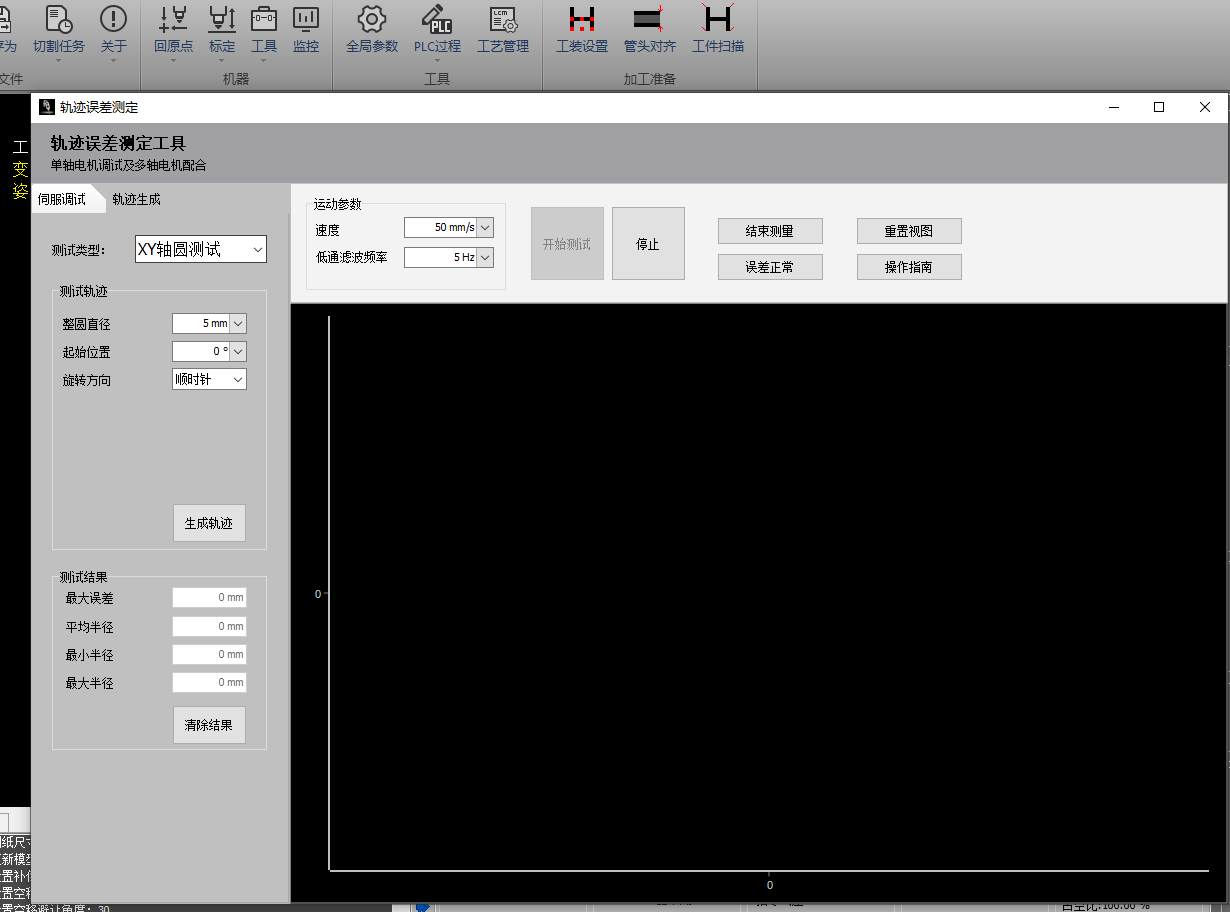This screenshot has width=1230, height=912.
Task: Click the 测试轨迹 group label
Action: [x=83, y=292]
